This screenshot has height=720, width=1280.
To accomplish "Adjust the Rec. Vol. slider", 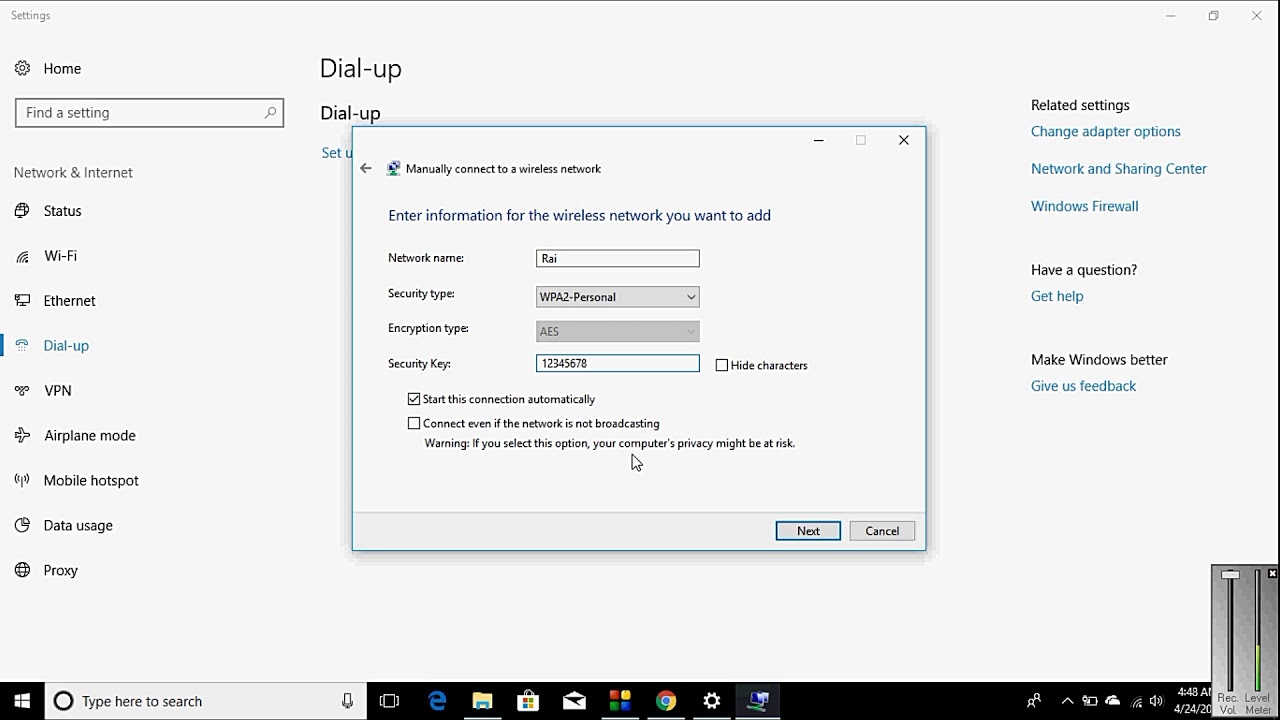I will tap(1230, 576).
